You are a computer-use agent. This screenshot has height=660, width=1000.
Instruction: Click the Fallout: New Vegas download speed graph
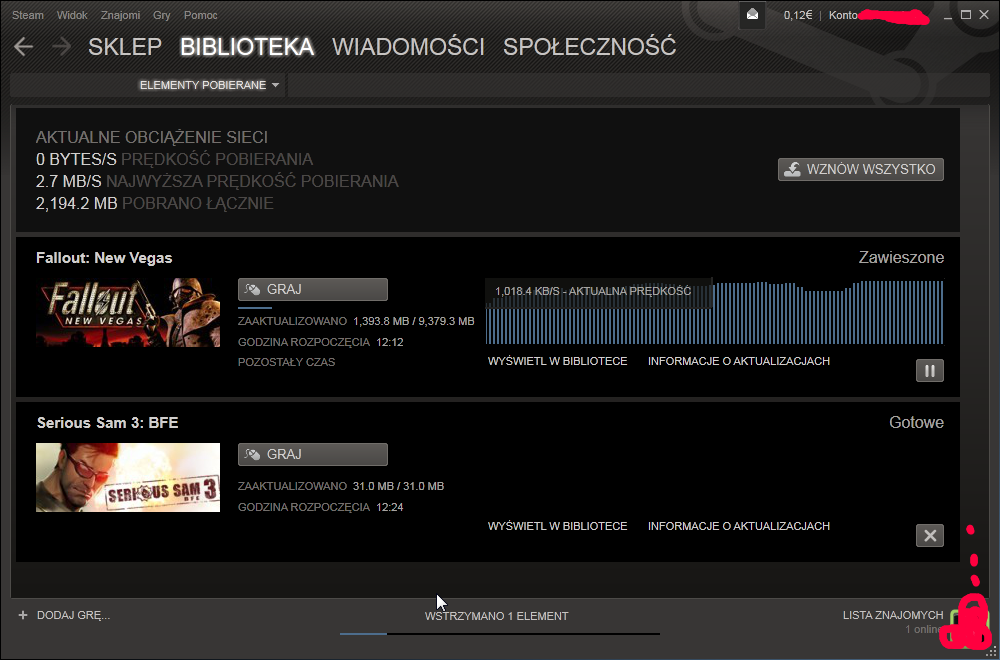pyautogui.click(x=714, y=312)
